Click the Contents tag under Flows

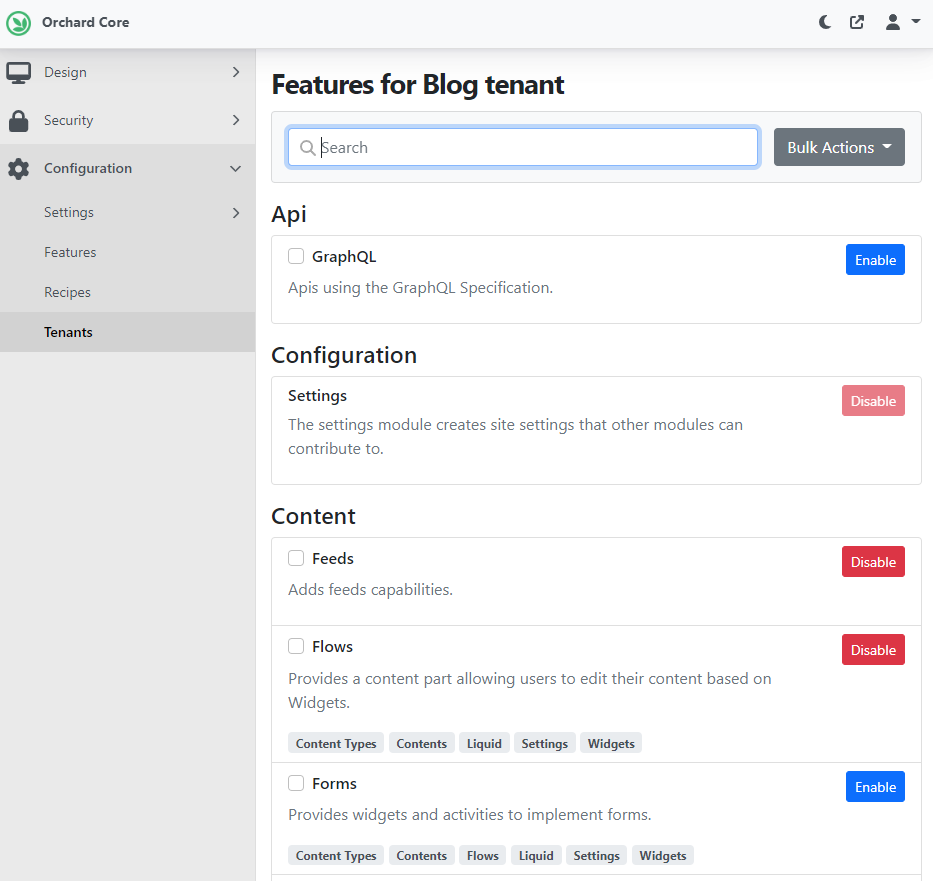click(421, 743)
